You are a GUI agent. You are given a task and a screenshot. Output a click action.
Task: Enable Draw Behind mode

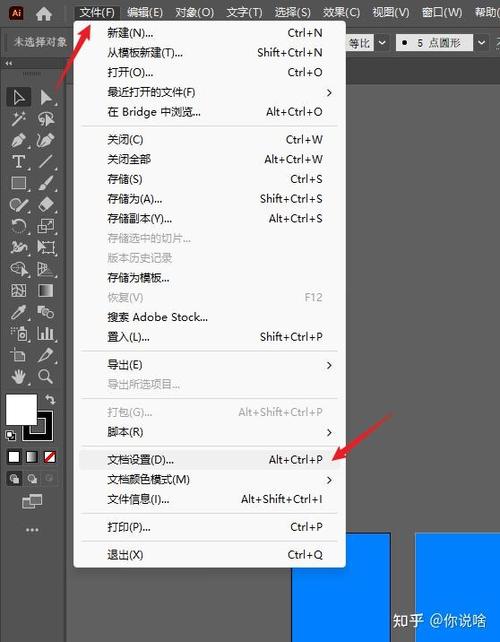pos(32,478)
